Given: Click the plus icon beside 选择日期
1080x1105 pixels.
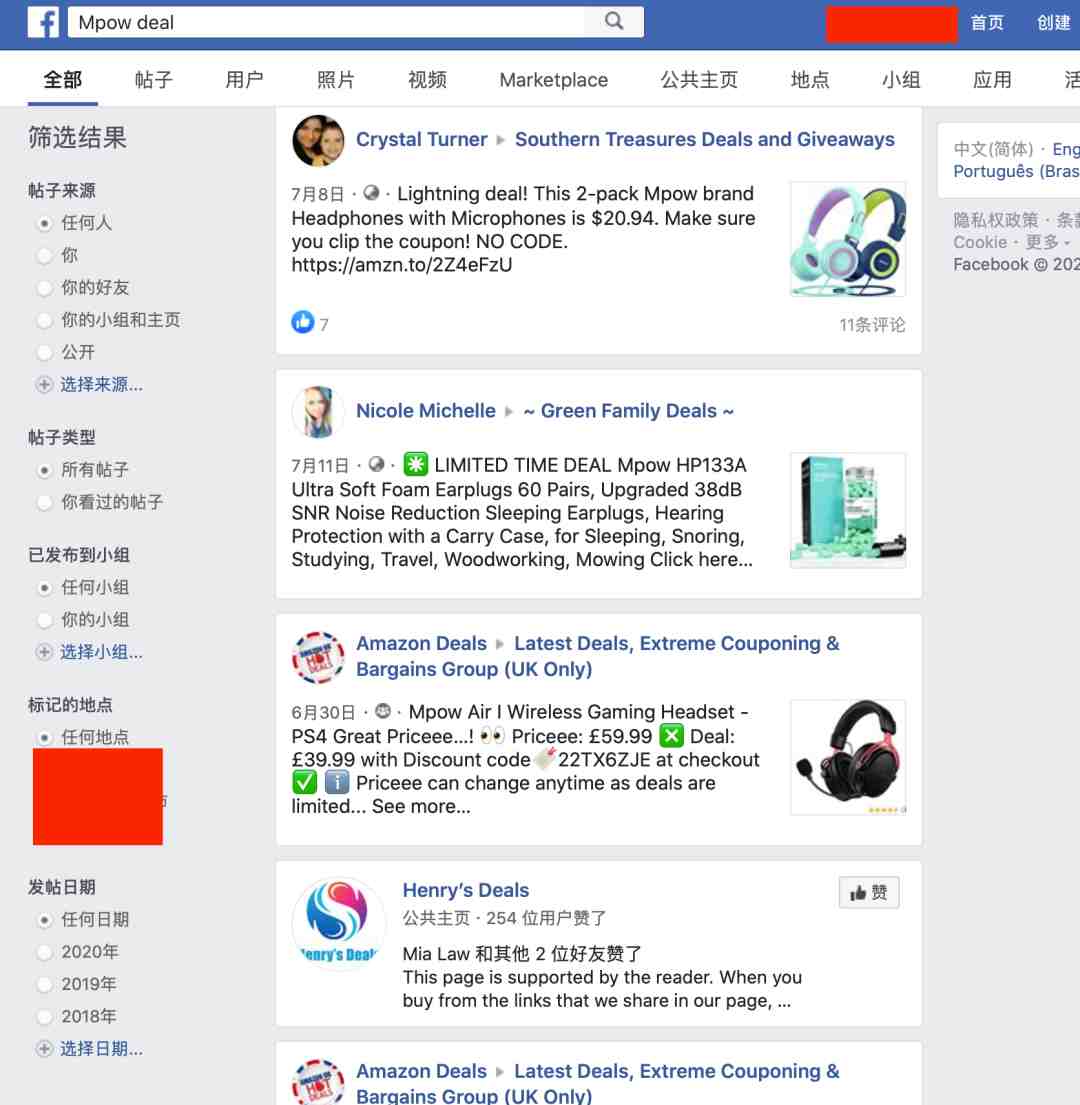Looking at the screenshot, I should (x=44, y=1049).
